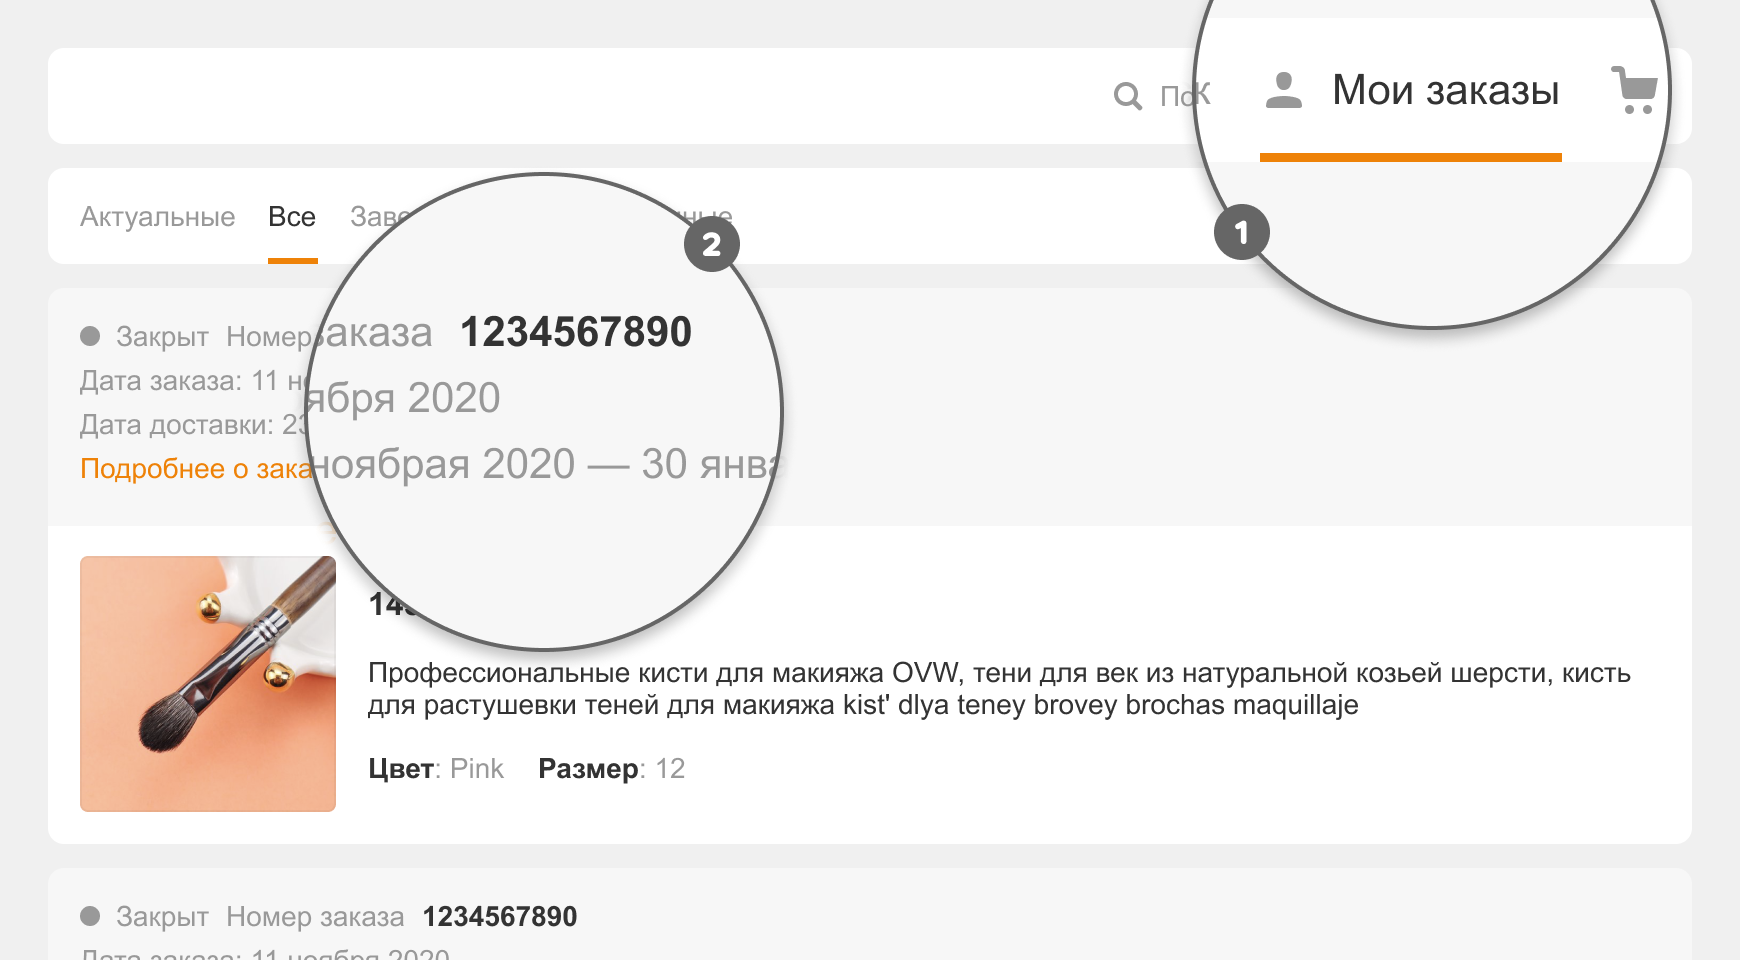Image resolution: width=1740 pixels, height=960 pixels.
Task: Select the Все tab
Action: pos(292,217)
